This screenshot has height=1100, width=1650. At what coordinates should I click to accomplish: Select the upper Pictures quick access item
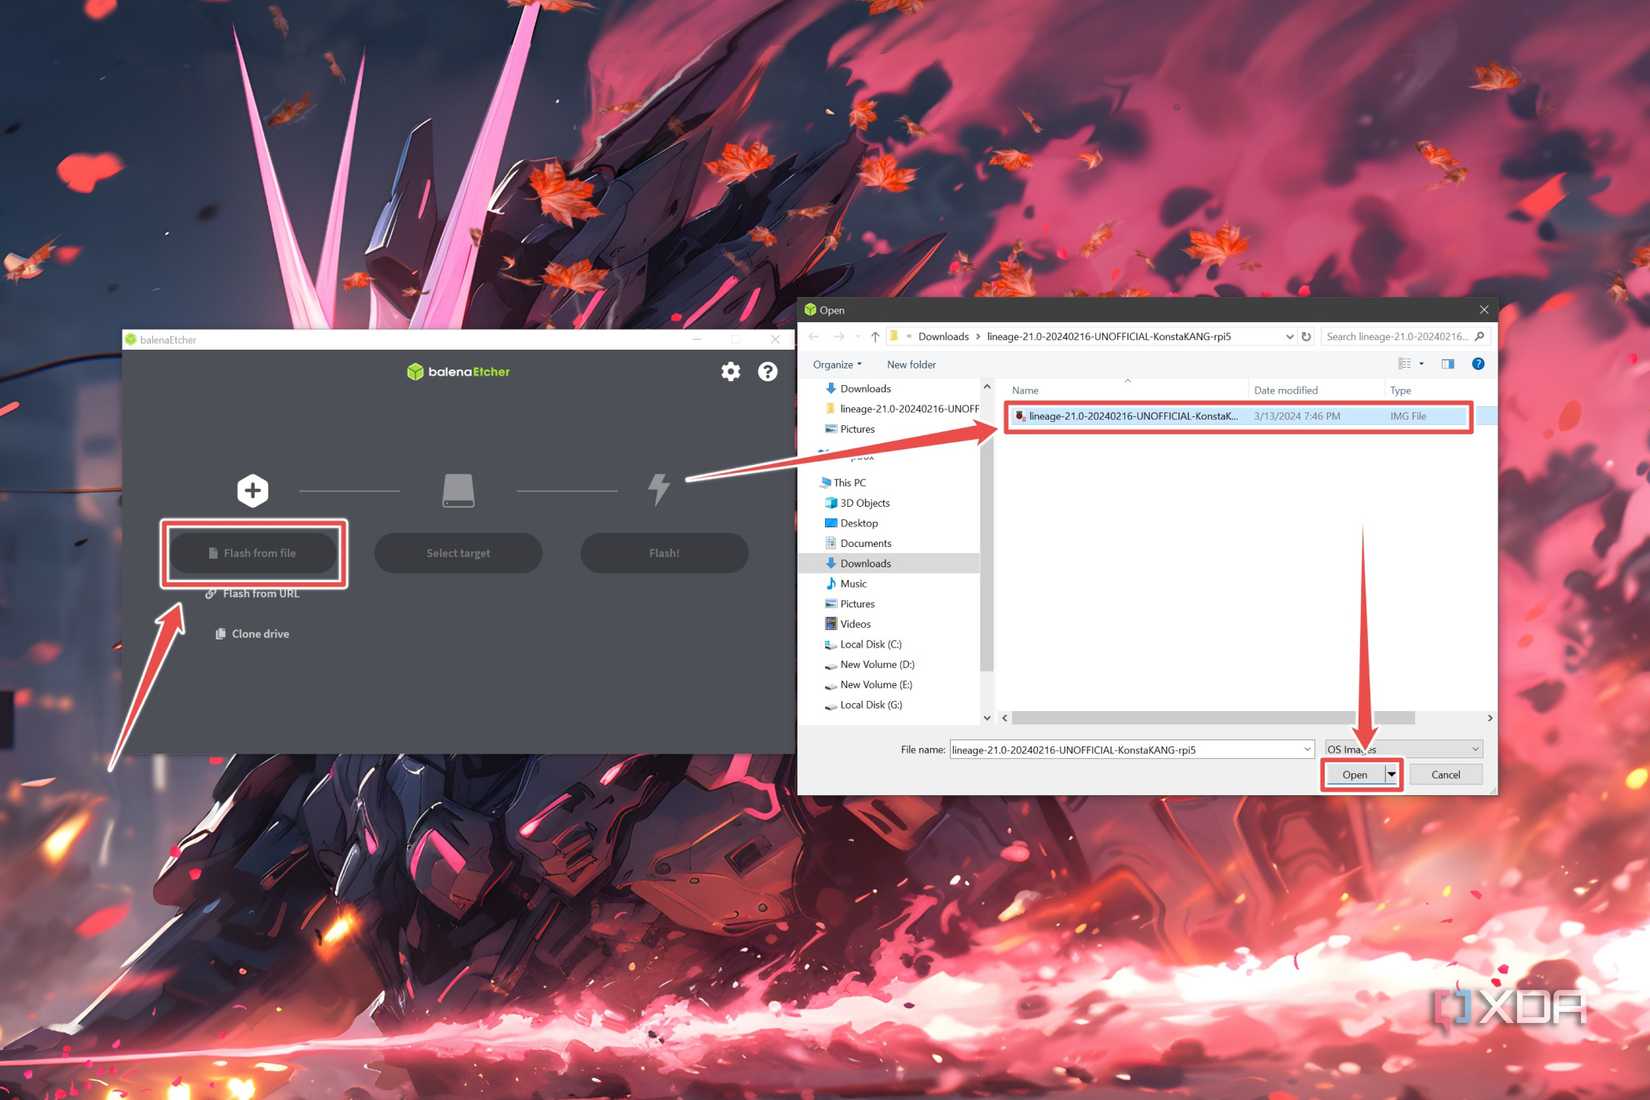(x=849, y=429)
